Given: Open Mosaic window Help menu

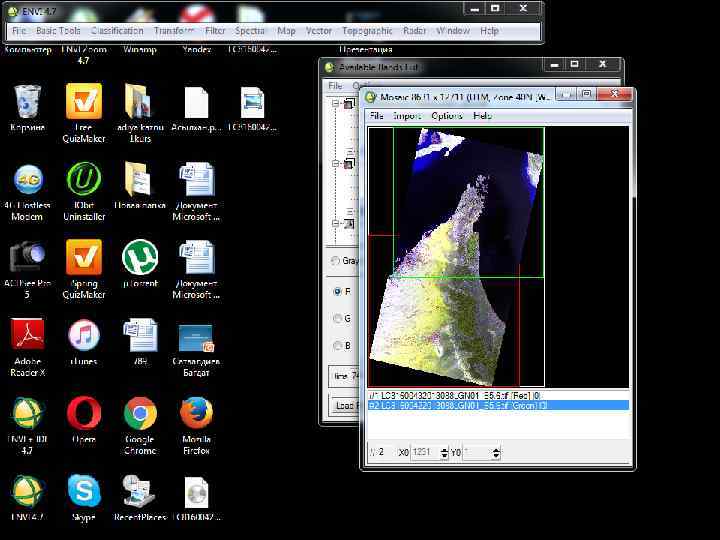Looking at the screenshot, I should 482,116.
